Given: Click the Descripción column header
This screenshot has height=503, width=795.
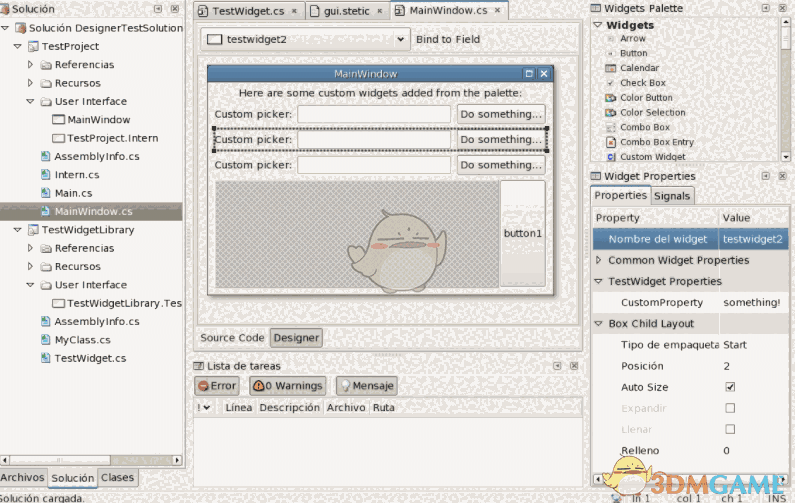Looking at the screenshot, I should tap(290, 408).
